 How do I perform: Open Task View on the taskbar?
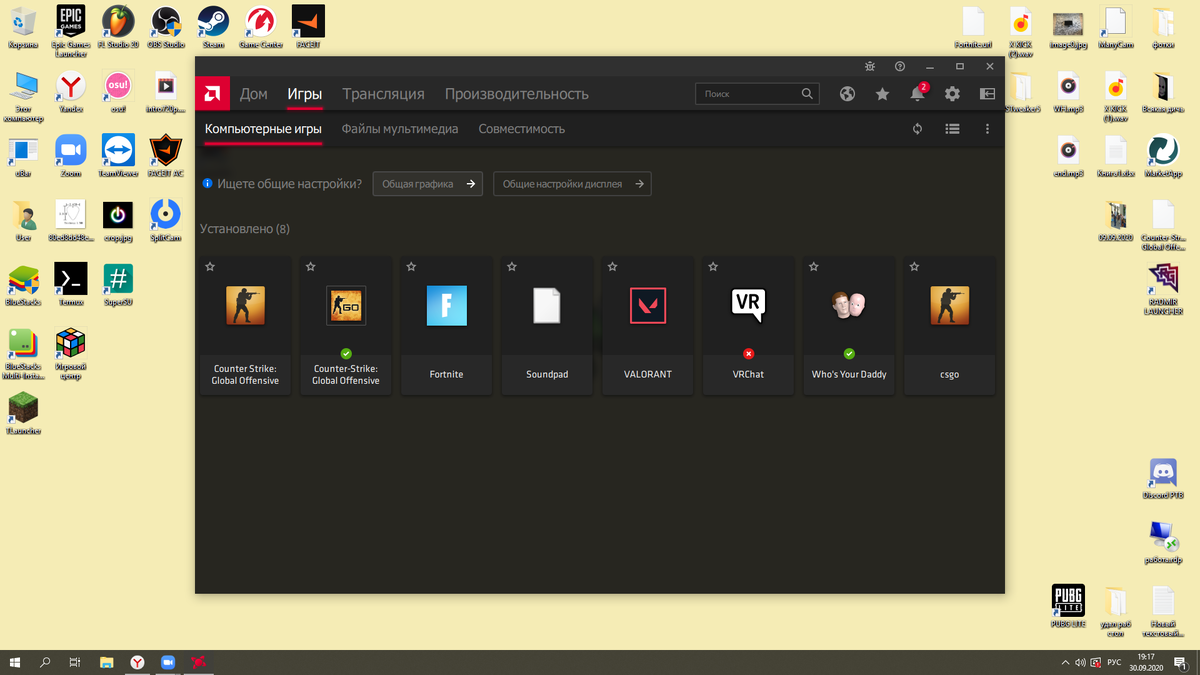click(x=75, y=662)
